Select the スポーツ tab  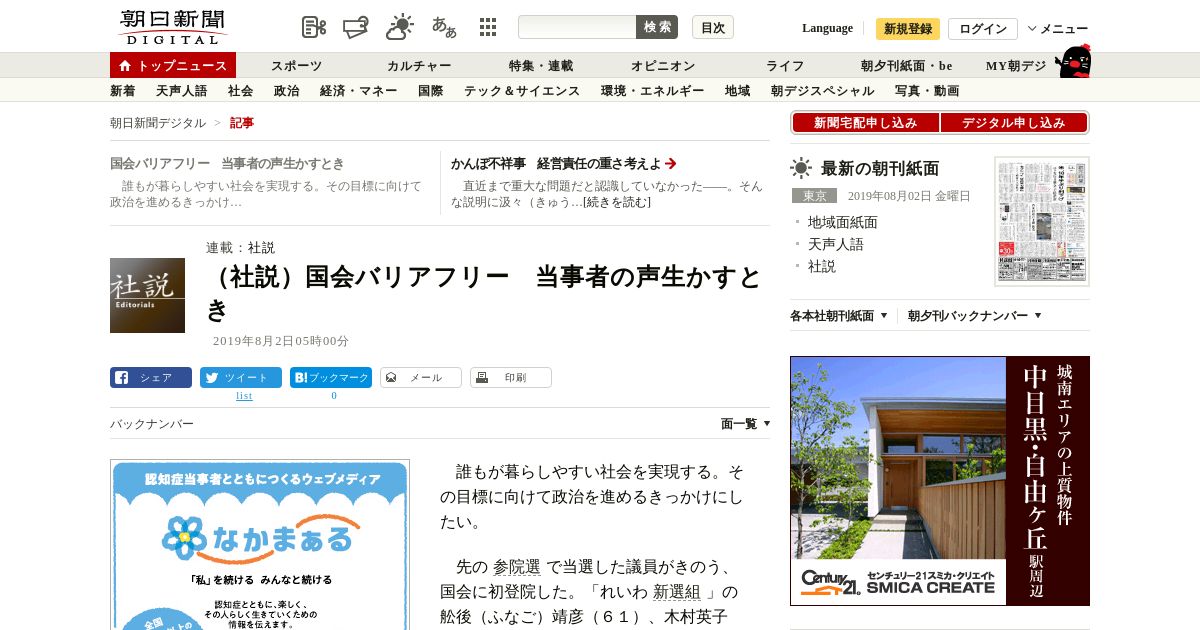point(296,66)
